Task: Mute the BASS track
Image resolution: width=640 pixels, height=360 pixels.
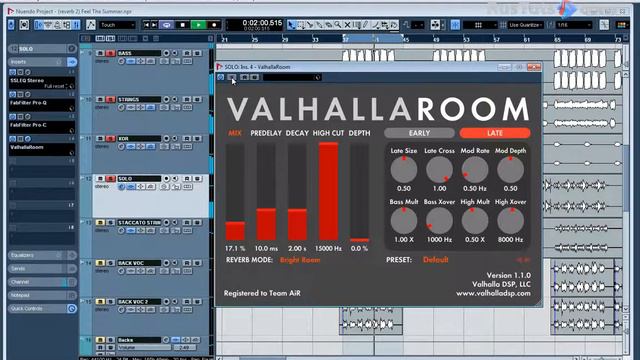Action: point(100,53)
